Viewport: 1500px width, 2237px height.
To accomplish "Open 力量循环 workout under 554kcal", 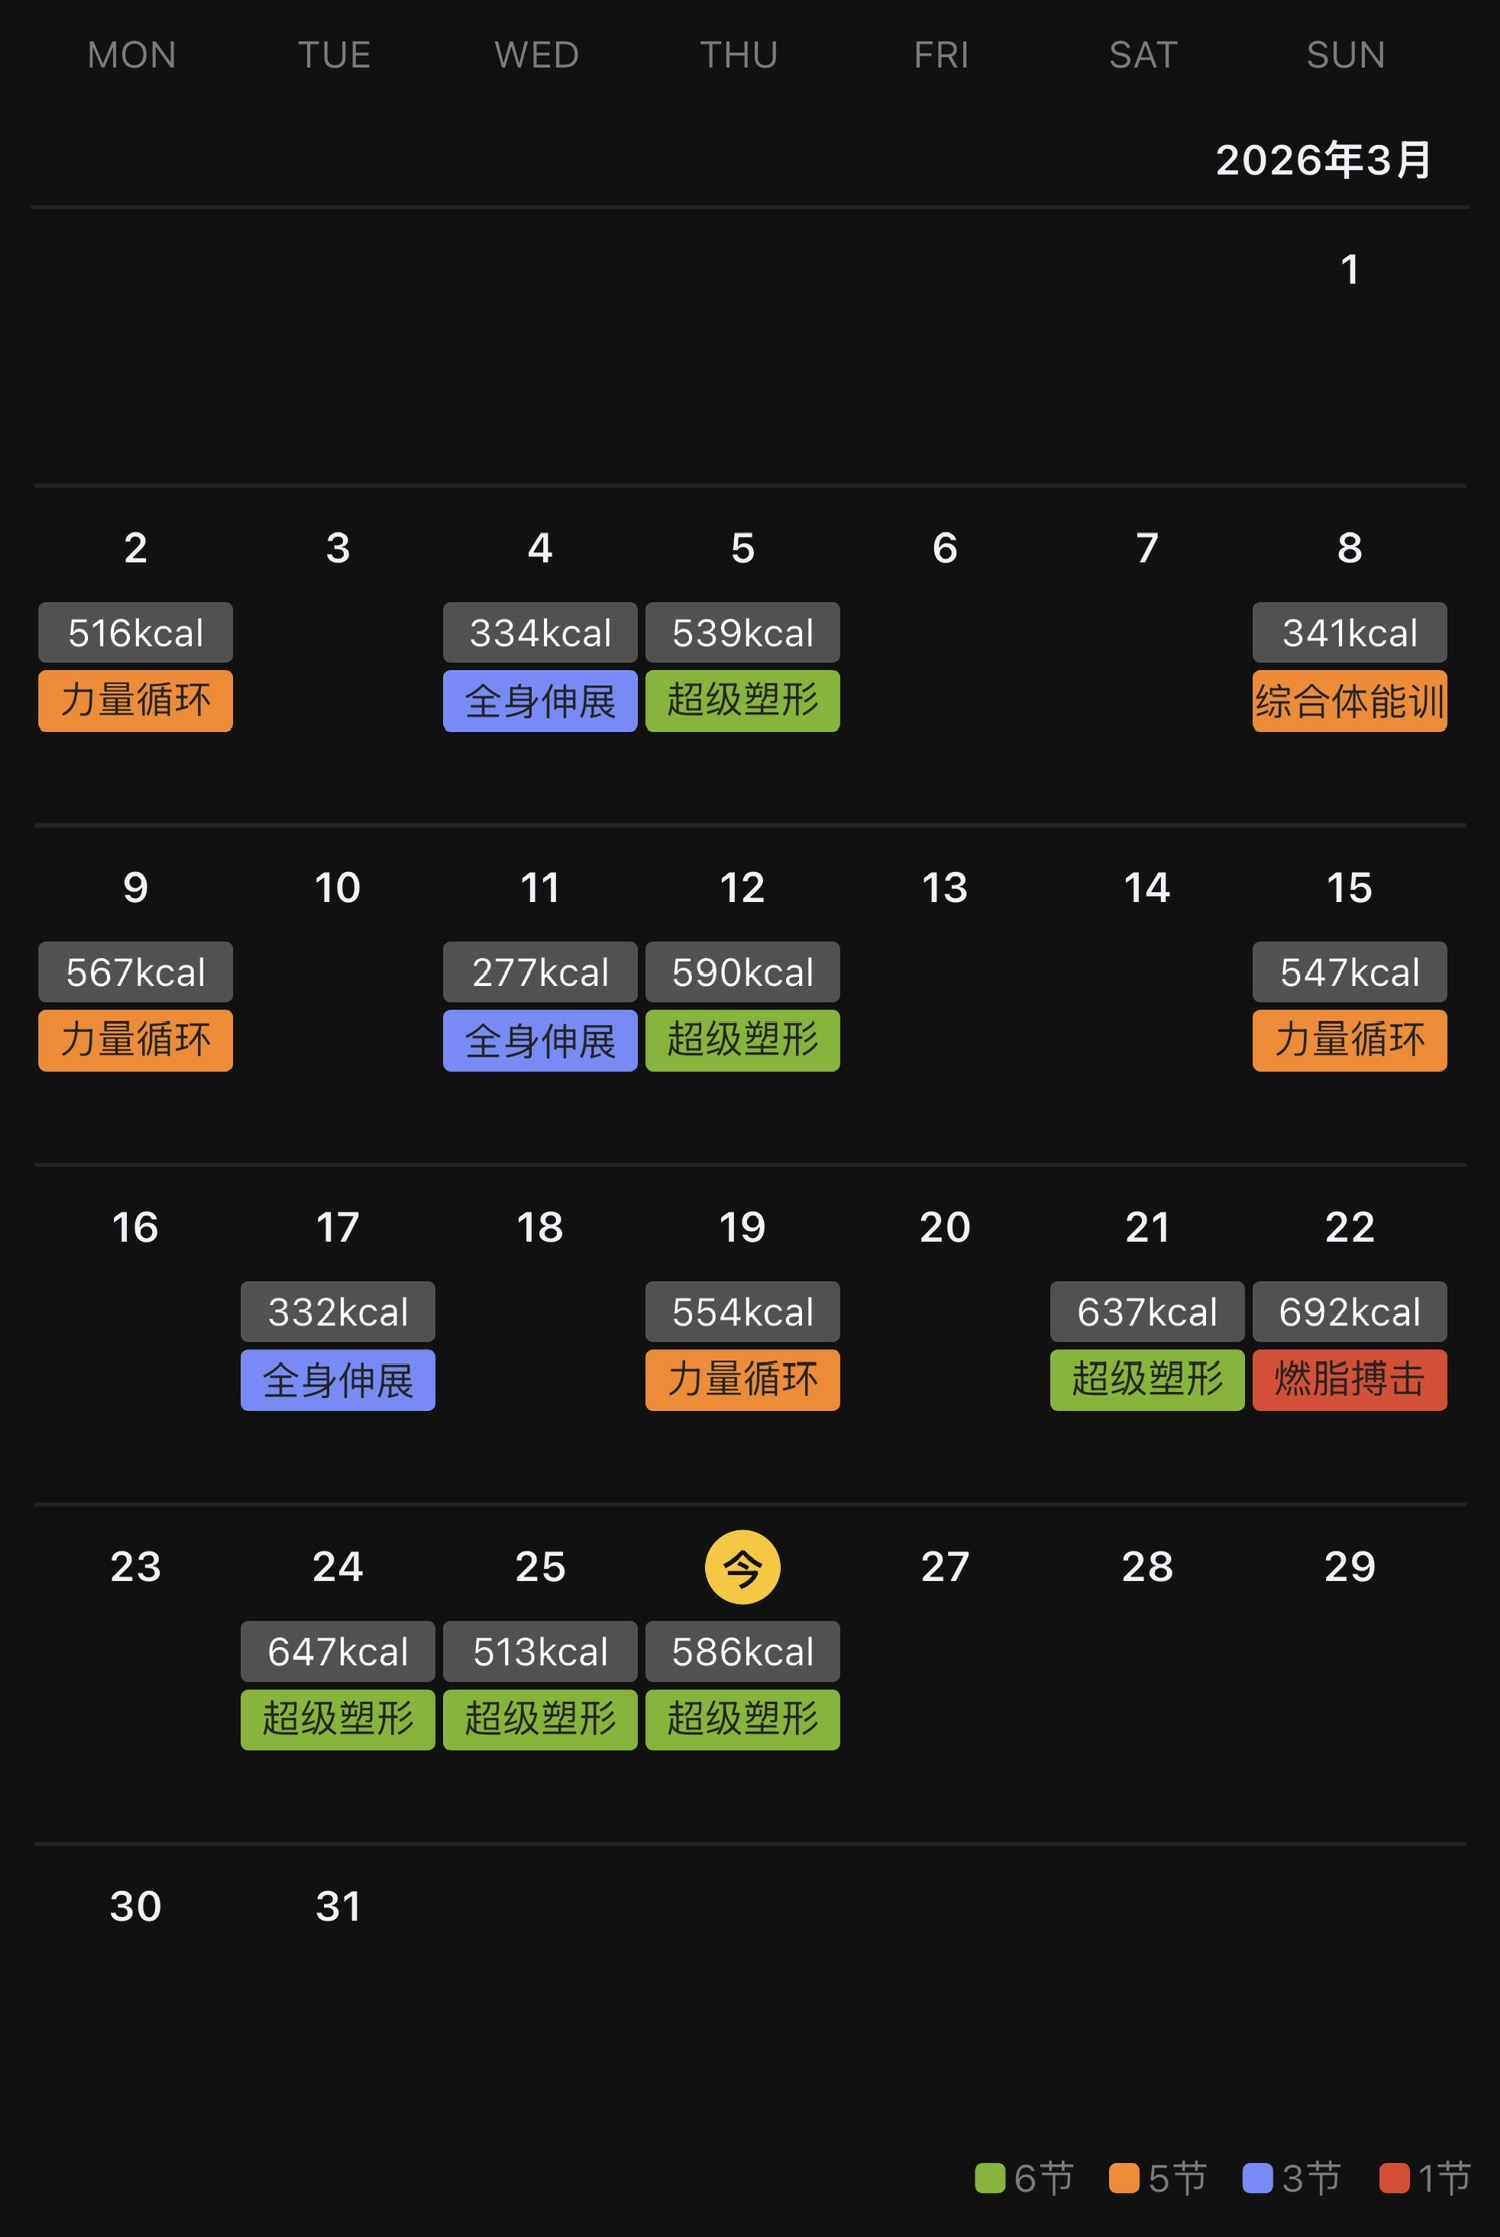I will pos(742,1380).
